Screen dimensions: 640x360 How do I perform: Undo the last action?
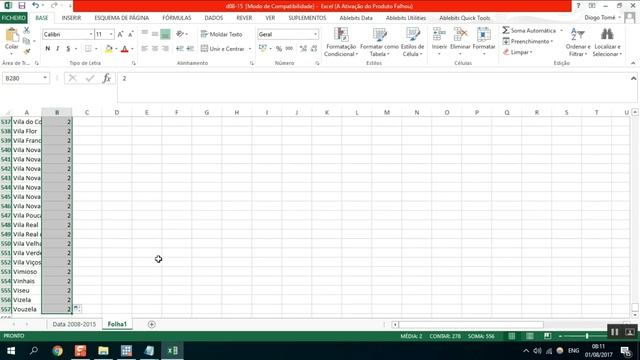pyautogui.click(x=36, y=6)
